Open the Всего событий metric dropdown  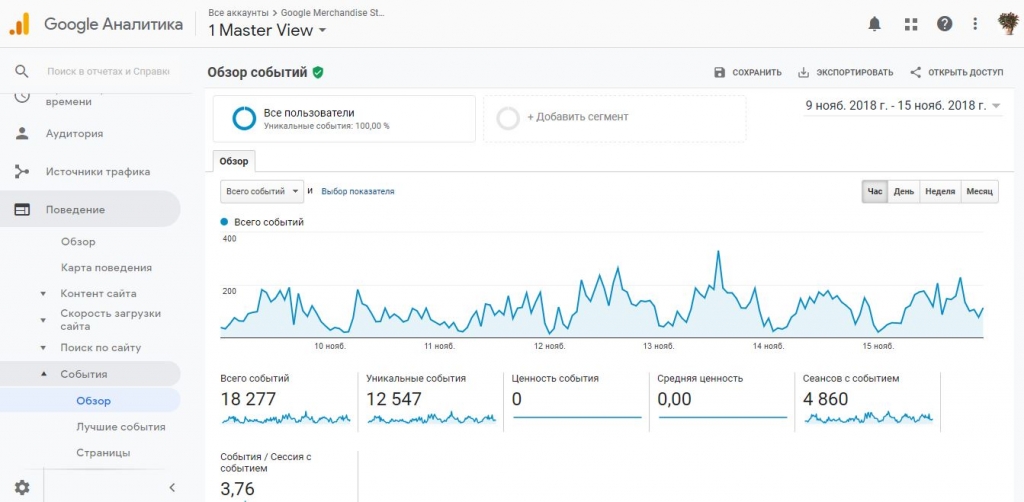pyautogui.click(x=262, y=192)
